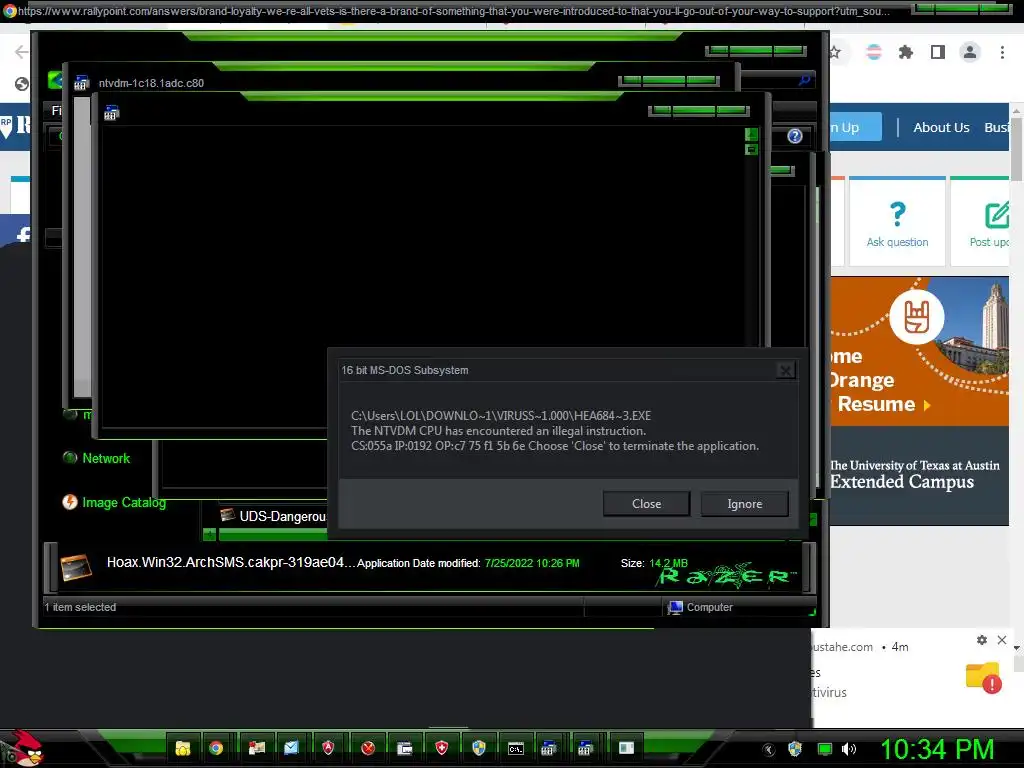Click the striped circle extension icon in Chrome
Image resolution: width=1024 pixels, height=768 pixels.
(873, 52)
